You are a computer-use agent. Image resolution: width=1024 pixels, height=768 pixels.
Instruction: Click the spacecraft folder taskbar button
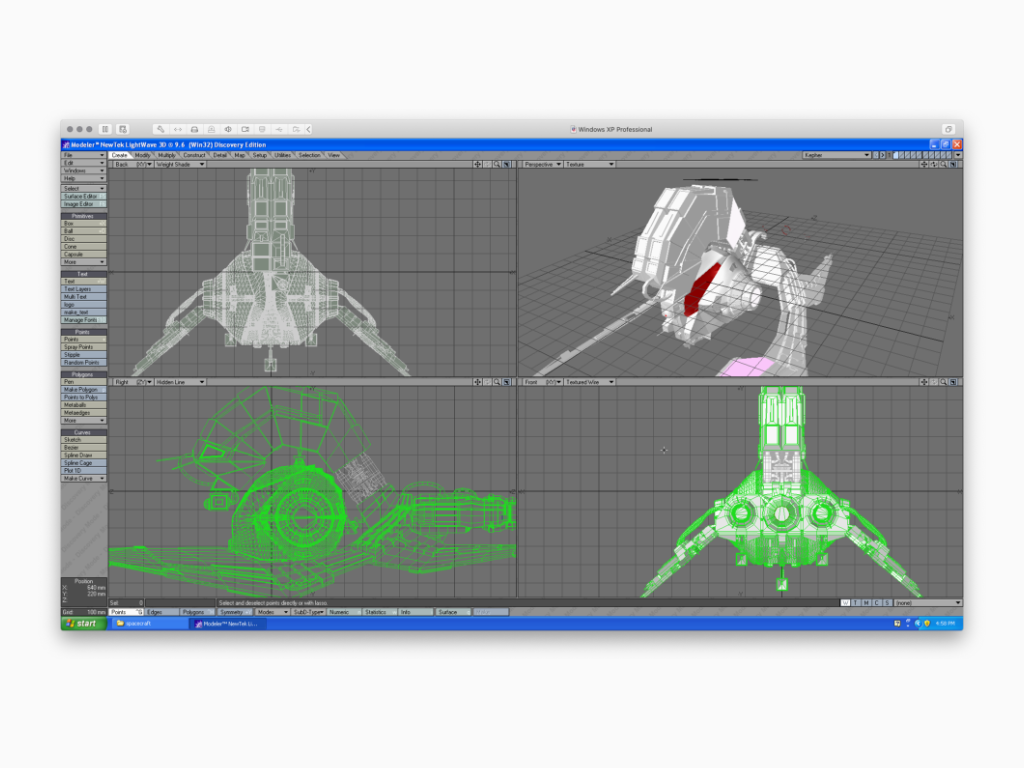tap(149, 624)
